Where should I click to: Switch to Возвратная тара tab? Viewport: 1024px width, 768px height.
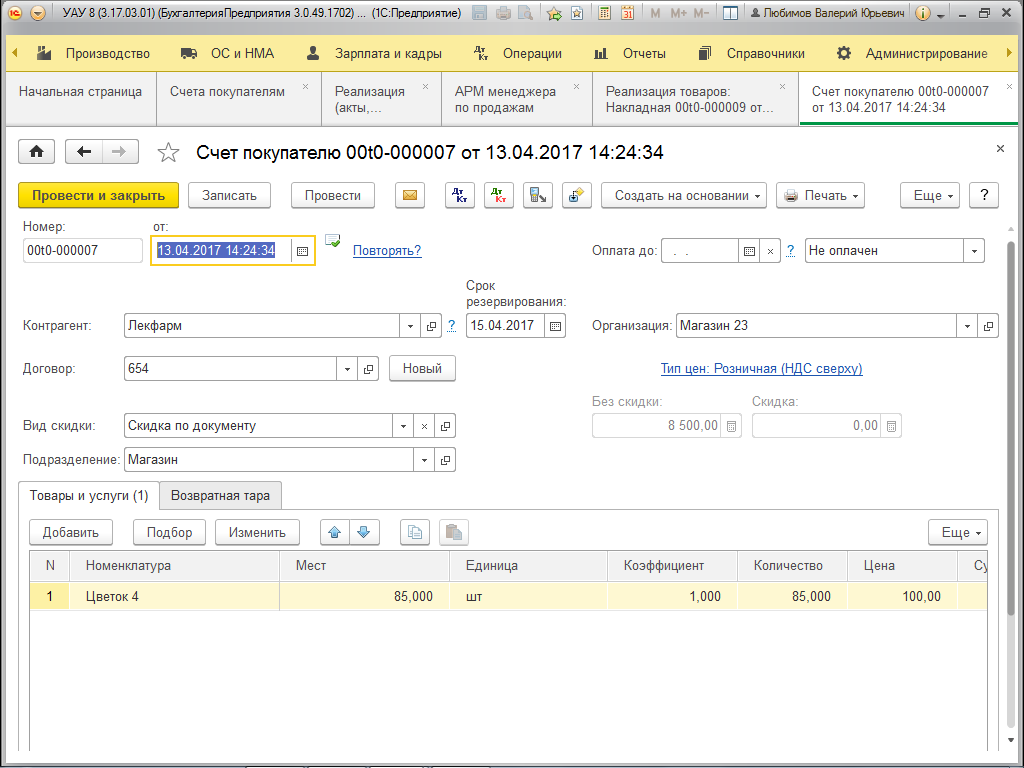pos(221,496)
